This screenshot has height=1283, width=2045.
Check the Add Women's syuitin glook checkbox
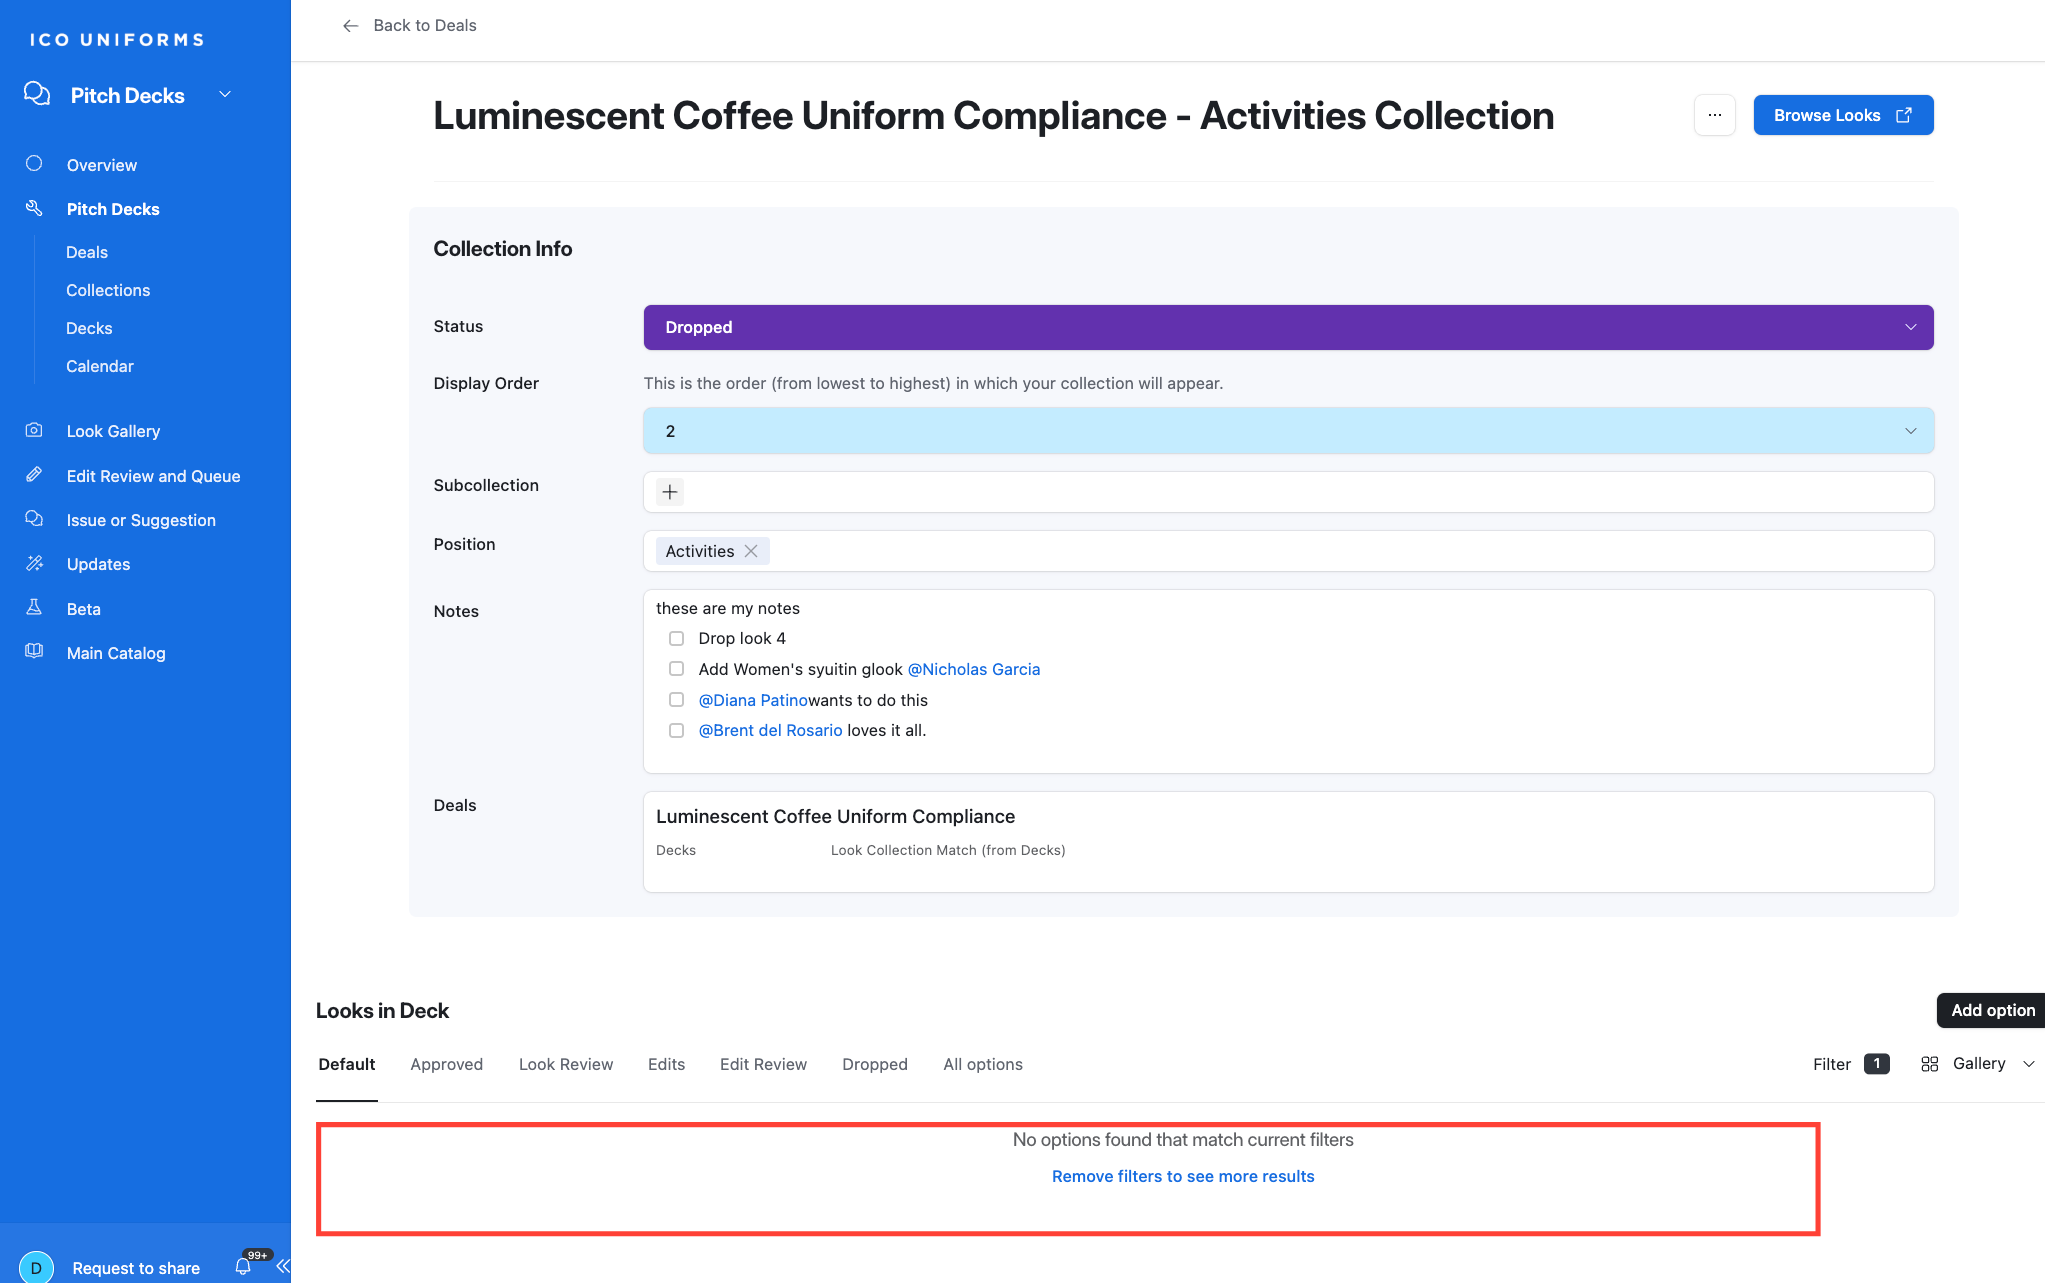[677, 669]
